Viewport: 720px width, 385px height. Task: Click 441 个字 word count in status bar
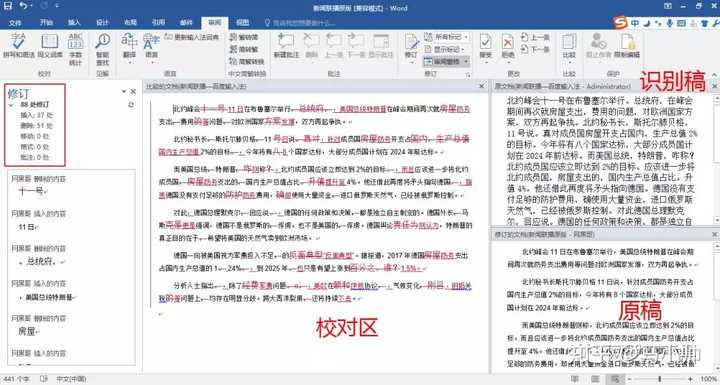point(16,379)
